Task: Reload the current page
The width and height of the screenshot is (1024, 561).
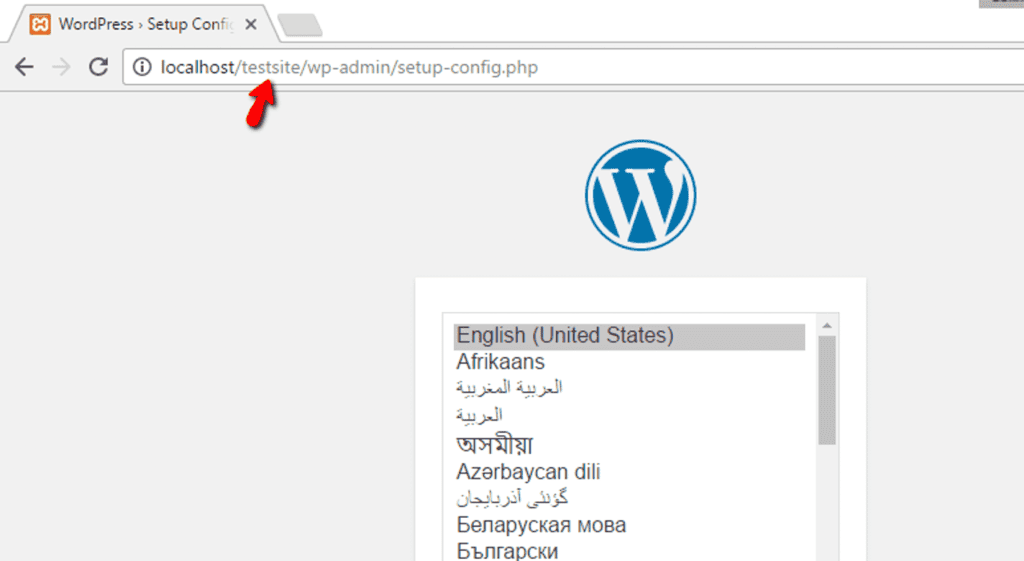Action: click(x=98, y=68)
